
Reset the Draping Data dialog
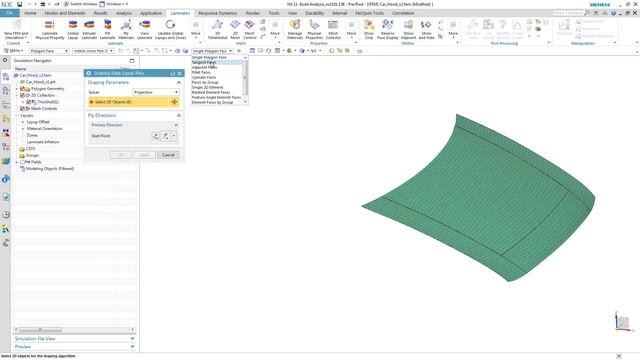tap(173, 73)
